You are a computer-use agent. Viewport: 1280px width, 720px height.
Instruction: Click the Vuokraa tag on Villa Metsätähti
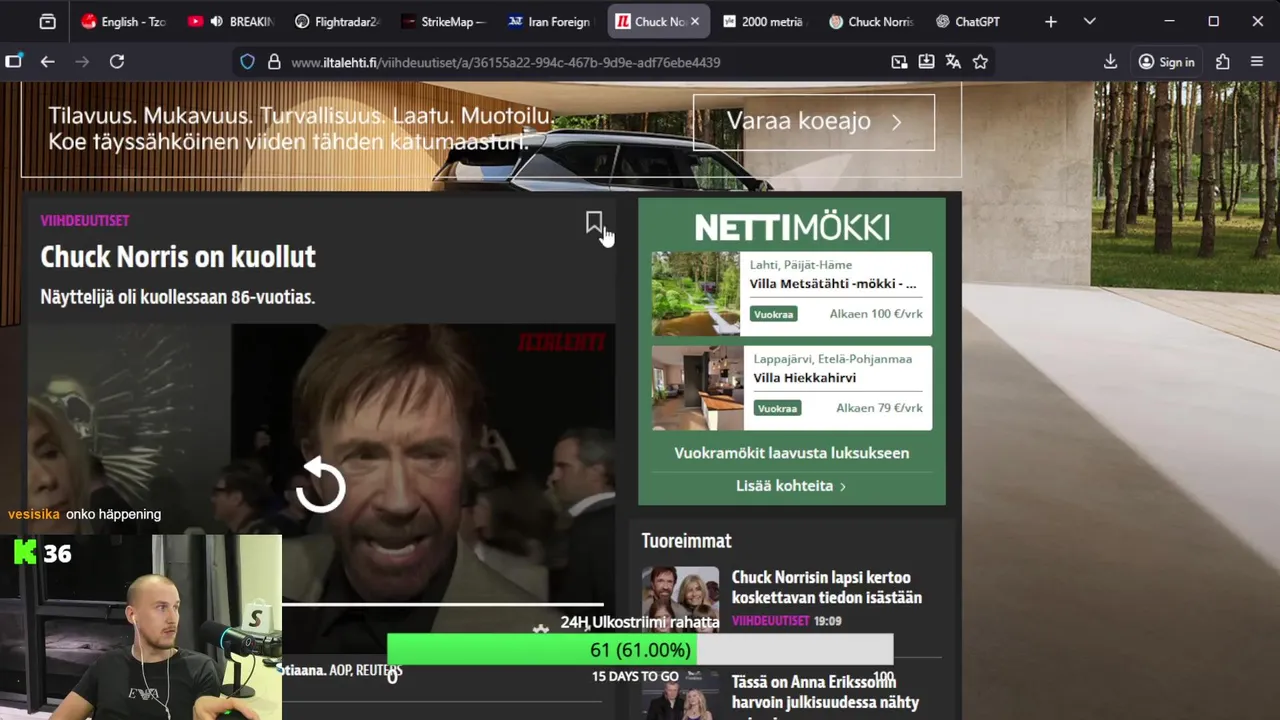coord(775,314)
